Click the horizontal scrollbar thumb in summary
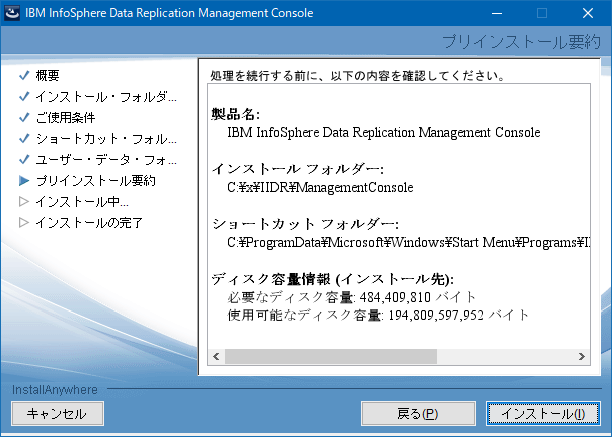612x437 pixels. point(331,357)
